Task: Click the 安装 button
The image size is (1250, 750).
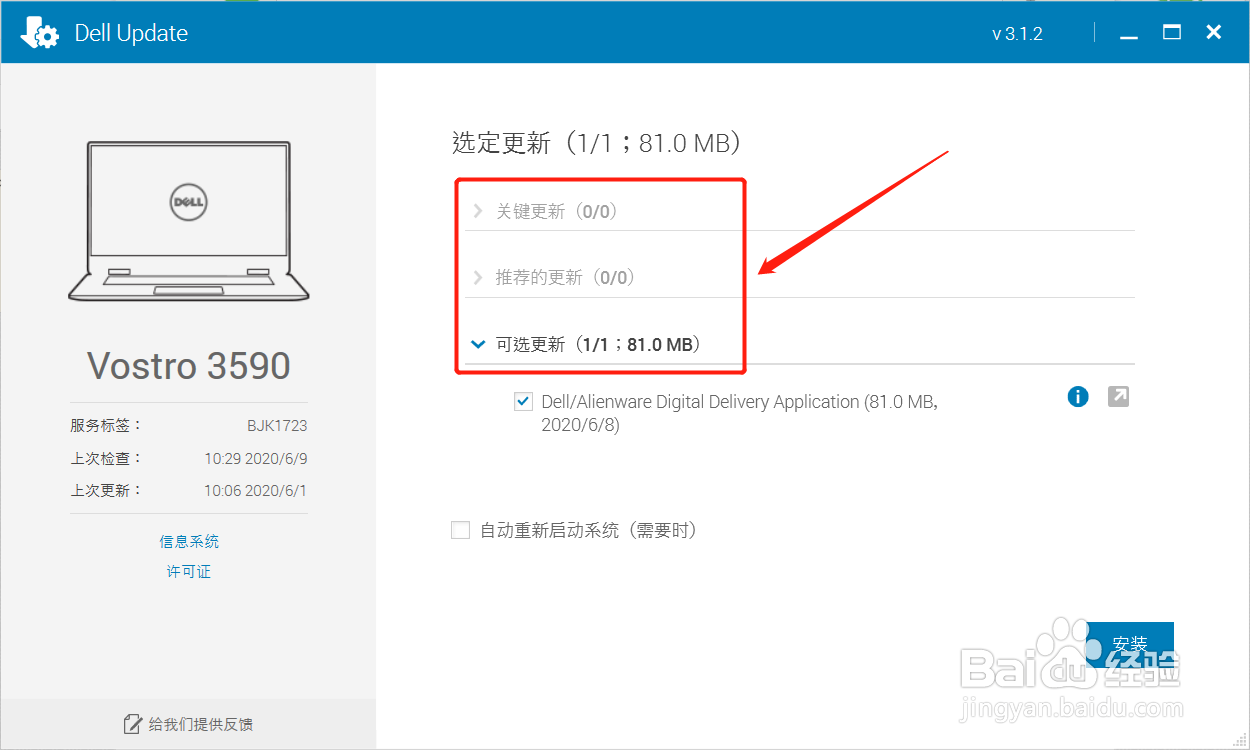Action: point(1129,644)
